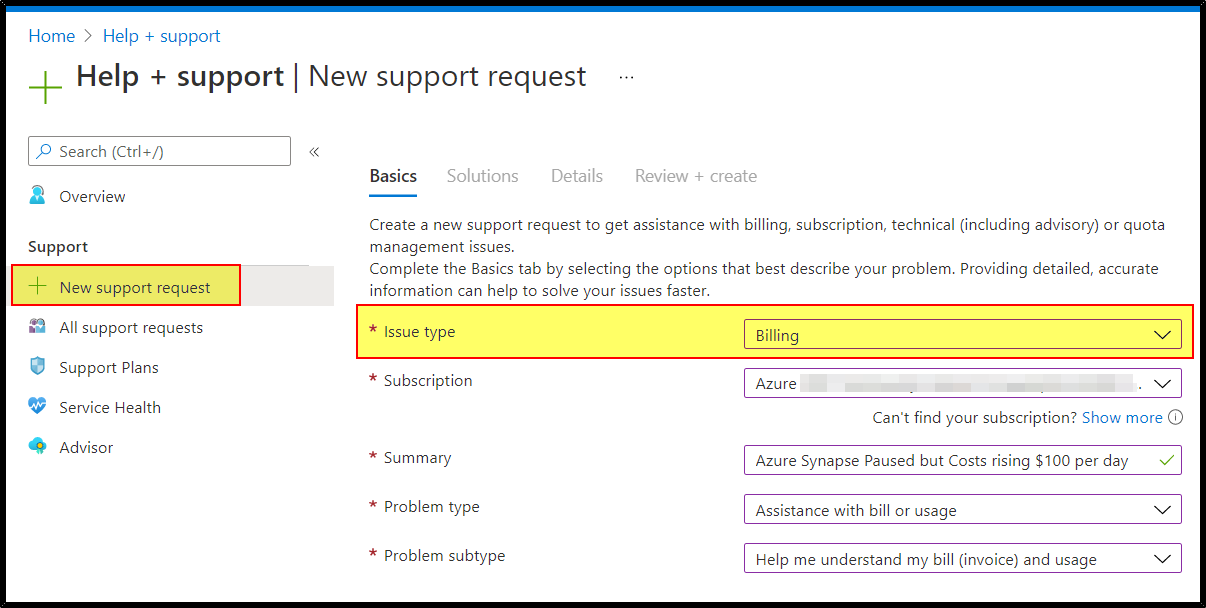Click the Support Plans shield icon
The width and height of the screenshot is (1206, 608).
click(x=38, y=366)
